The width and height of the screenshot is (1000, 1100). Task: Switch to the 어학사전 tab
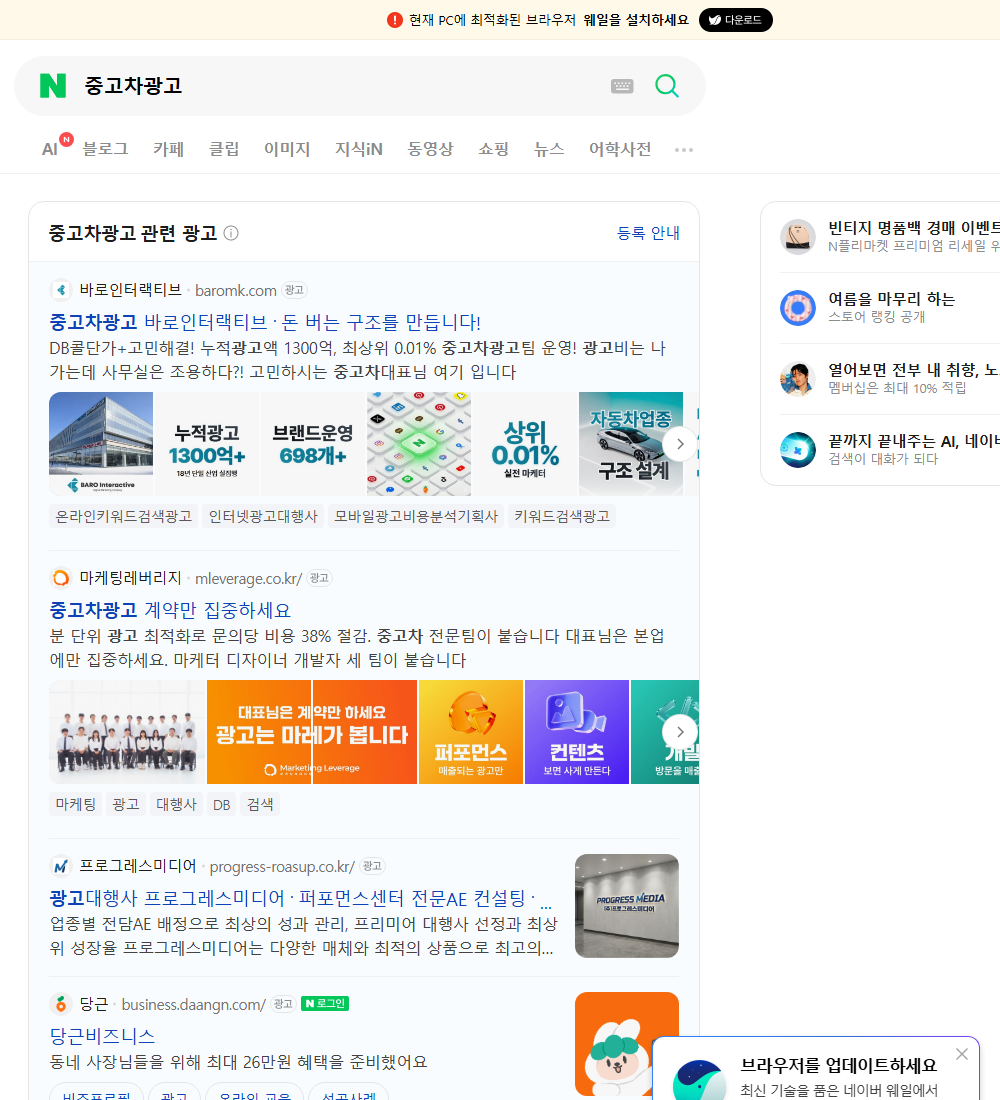click(620, 149)
